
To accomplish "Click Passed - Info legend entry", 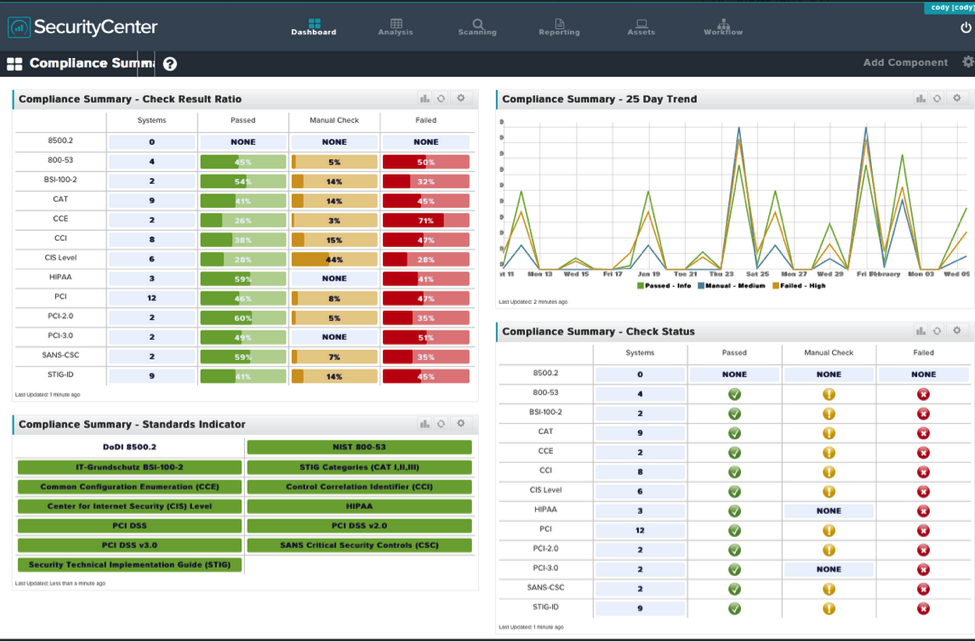I will (x=664, y=286).
